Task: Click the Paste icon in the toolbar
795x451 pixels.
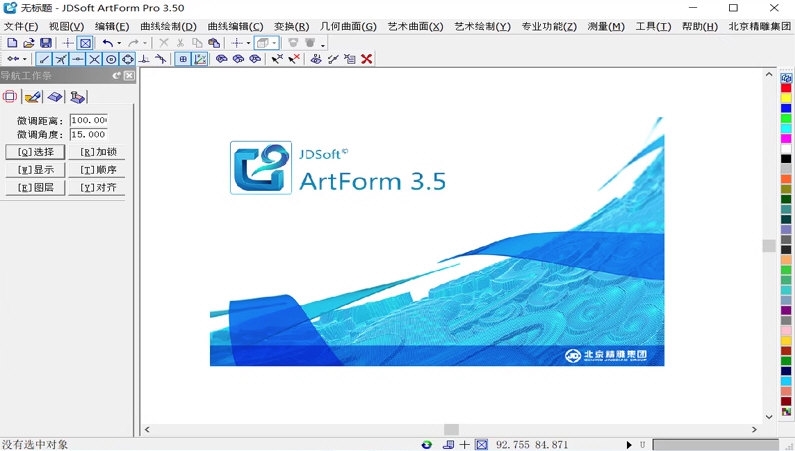Action: coord(214,43)
